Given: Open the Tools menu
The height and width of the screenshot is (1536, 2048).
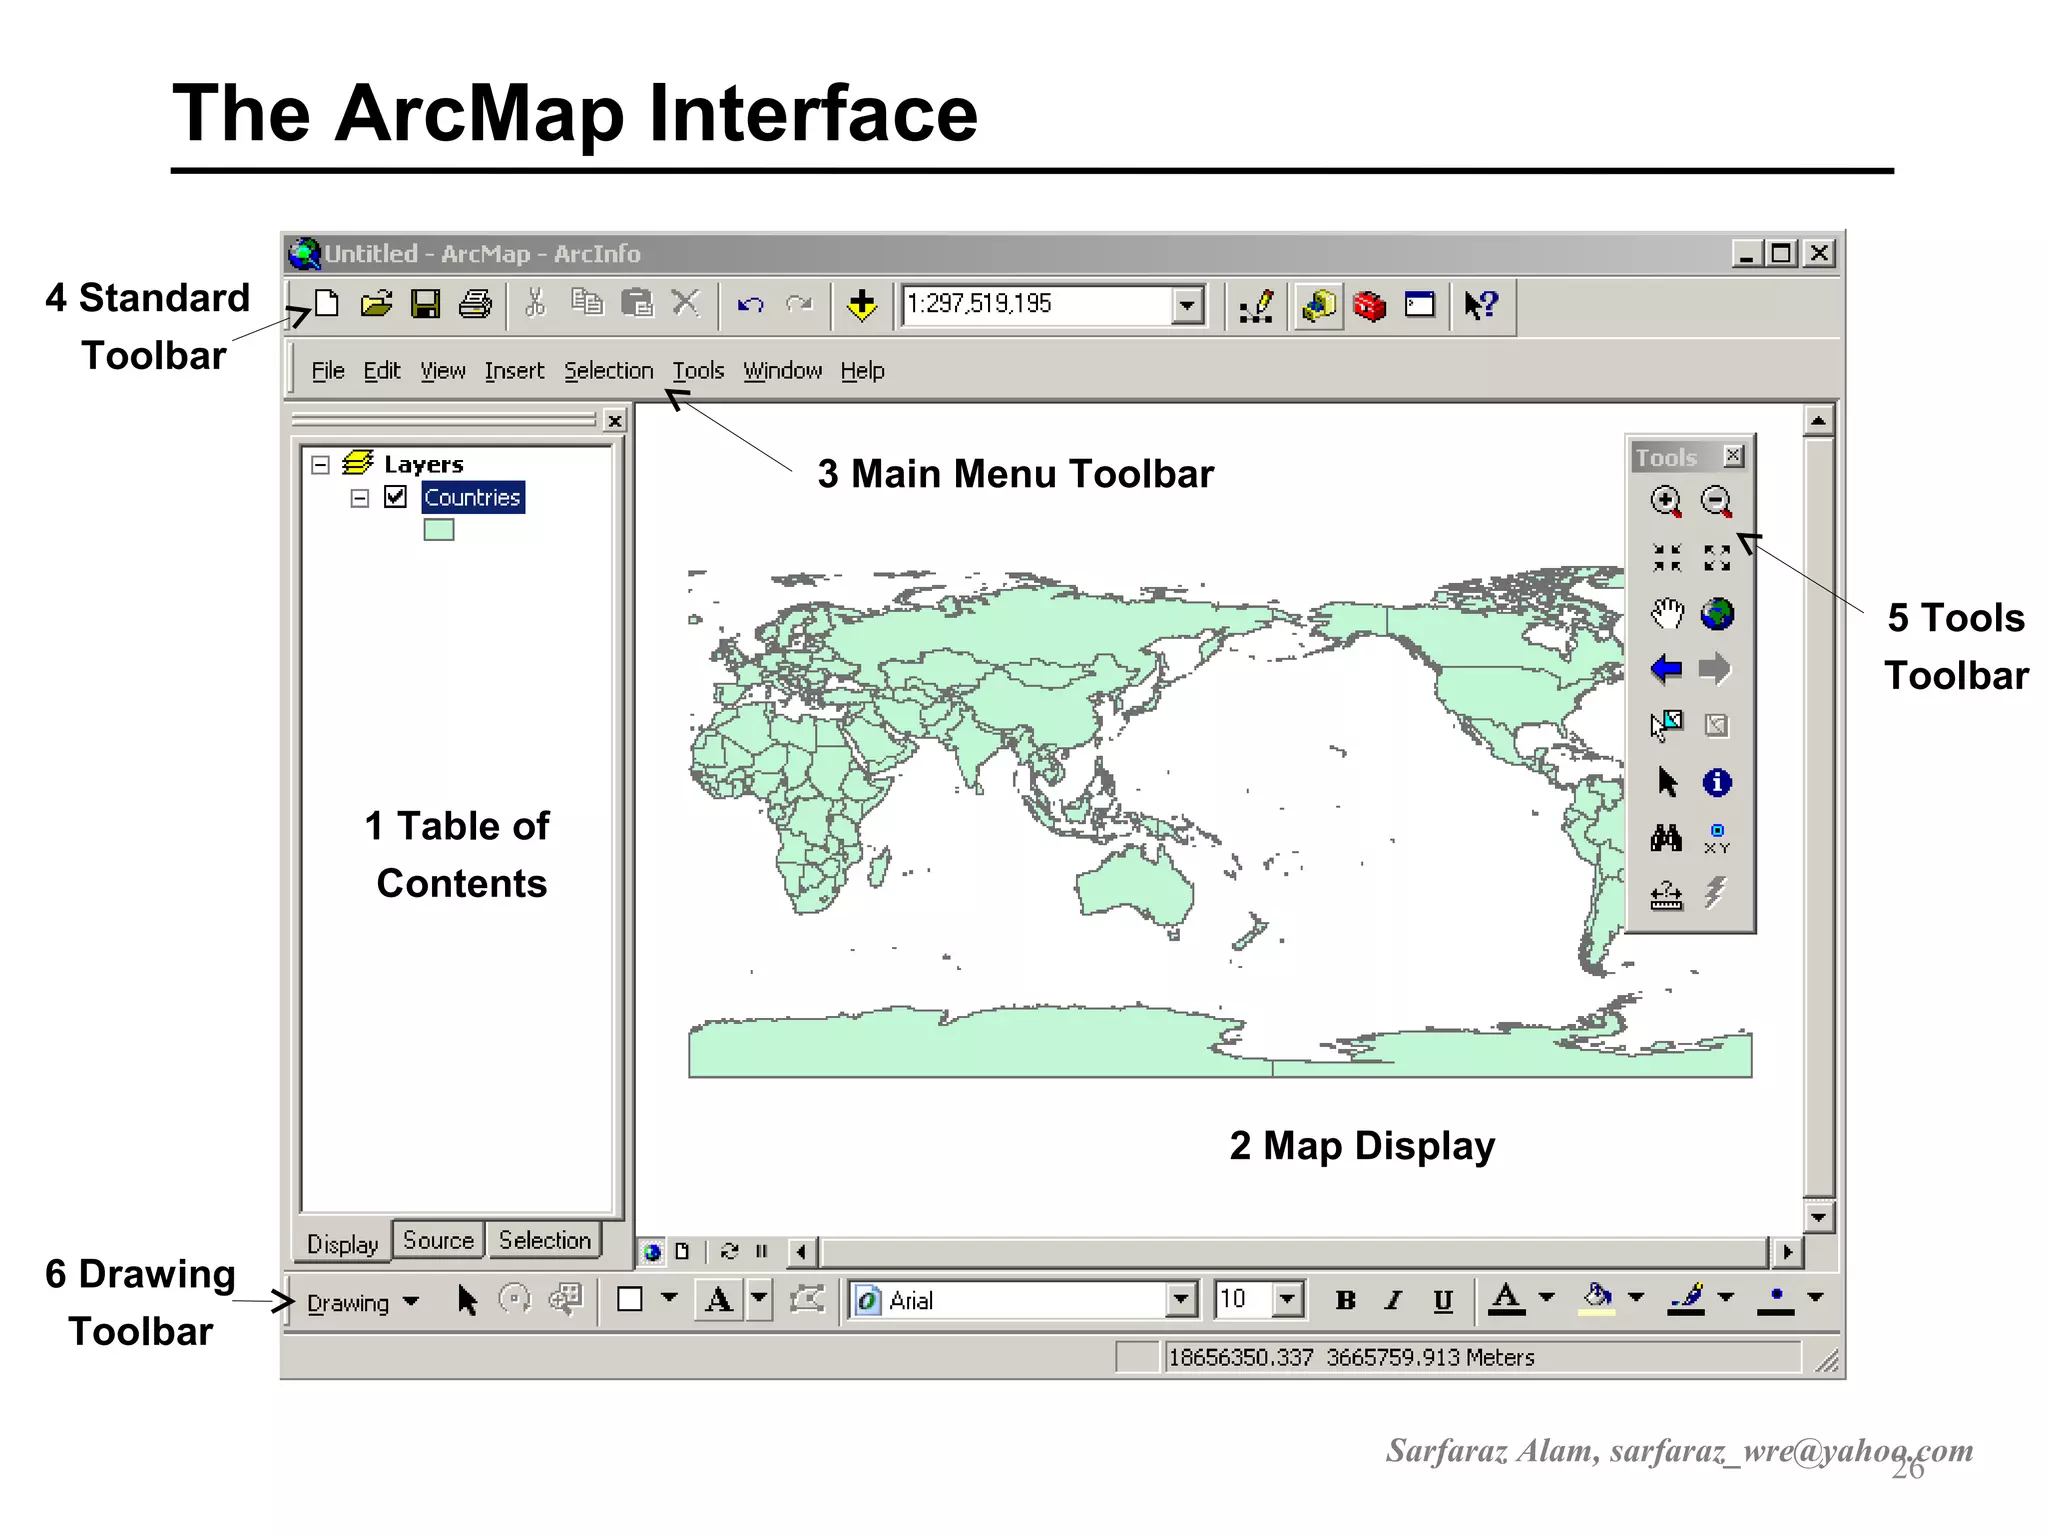Looking at the screenshot, I should (x=698, y=371).
